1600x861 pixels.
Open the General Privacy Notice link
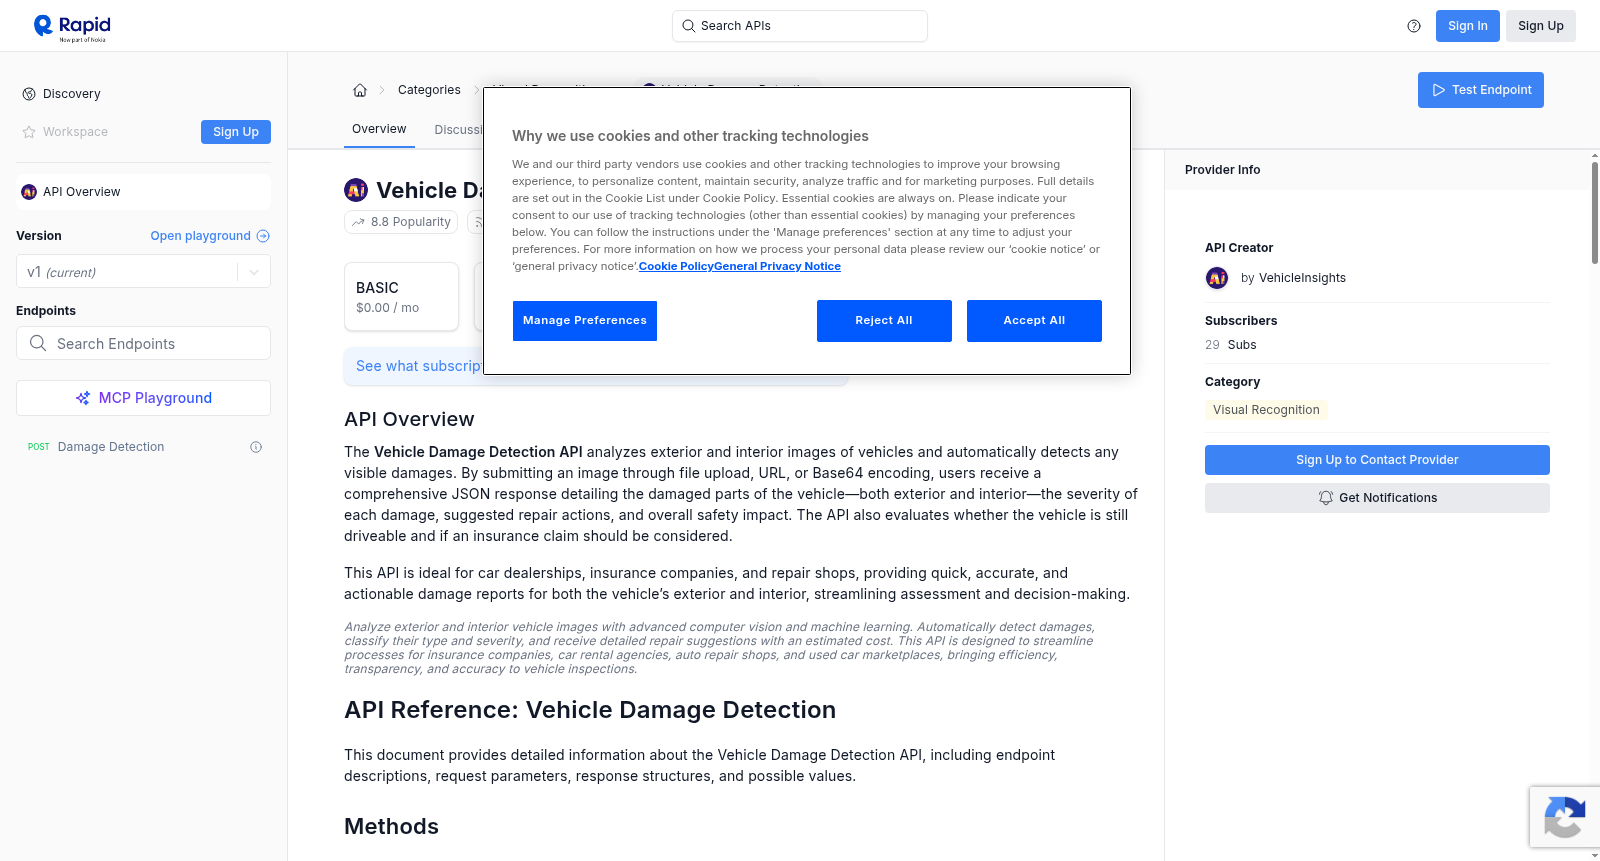pos(777,266)
